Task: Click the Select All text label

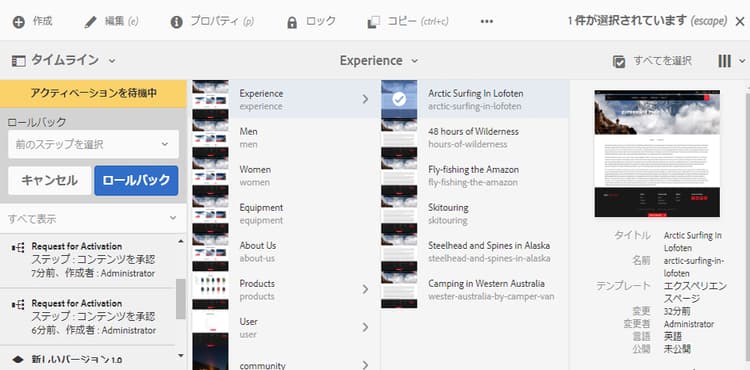Action: (x=662, y=61)
